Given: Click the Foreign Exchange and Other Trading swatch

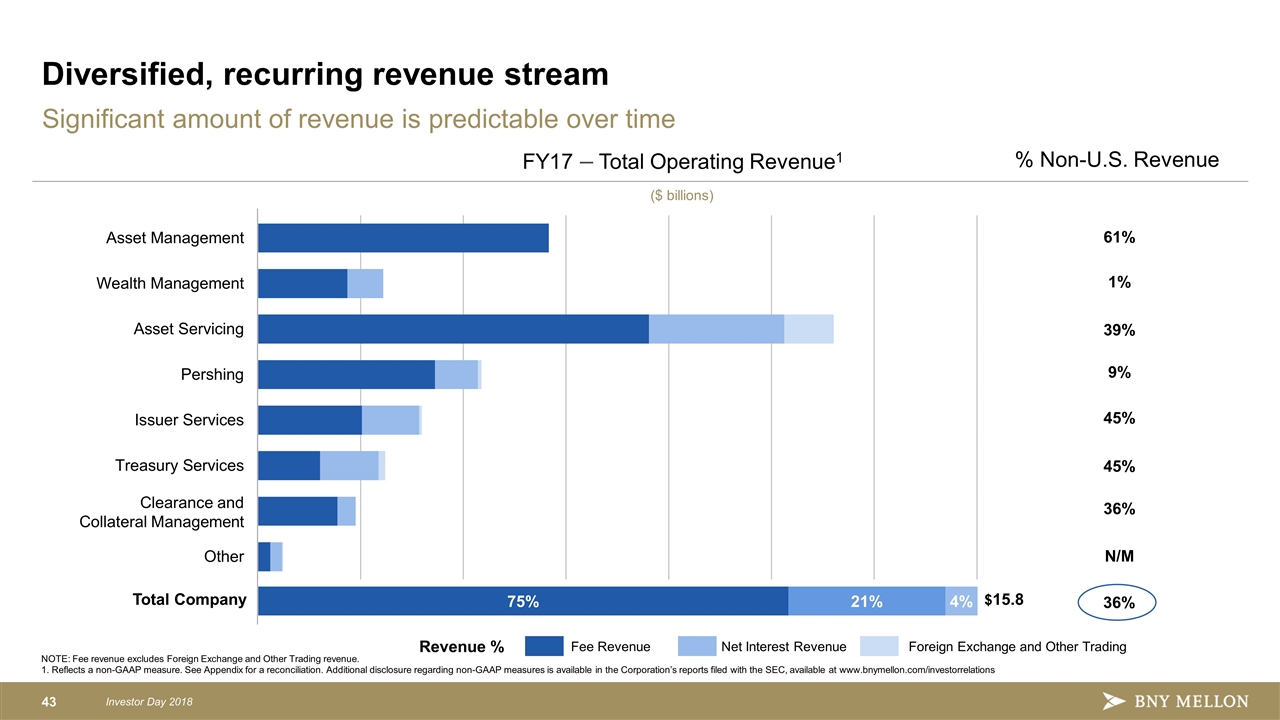Looking at the screenshot, I should [881, 646].
